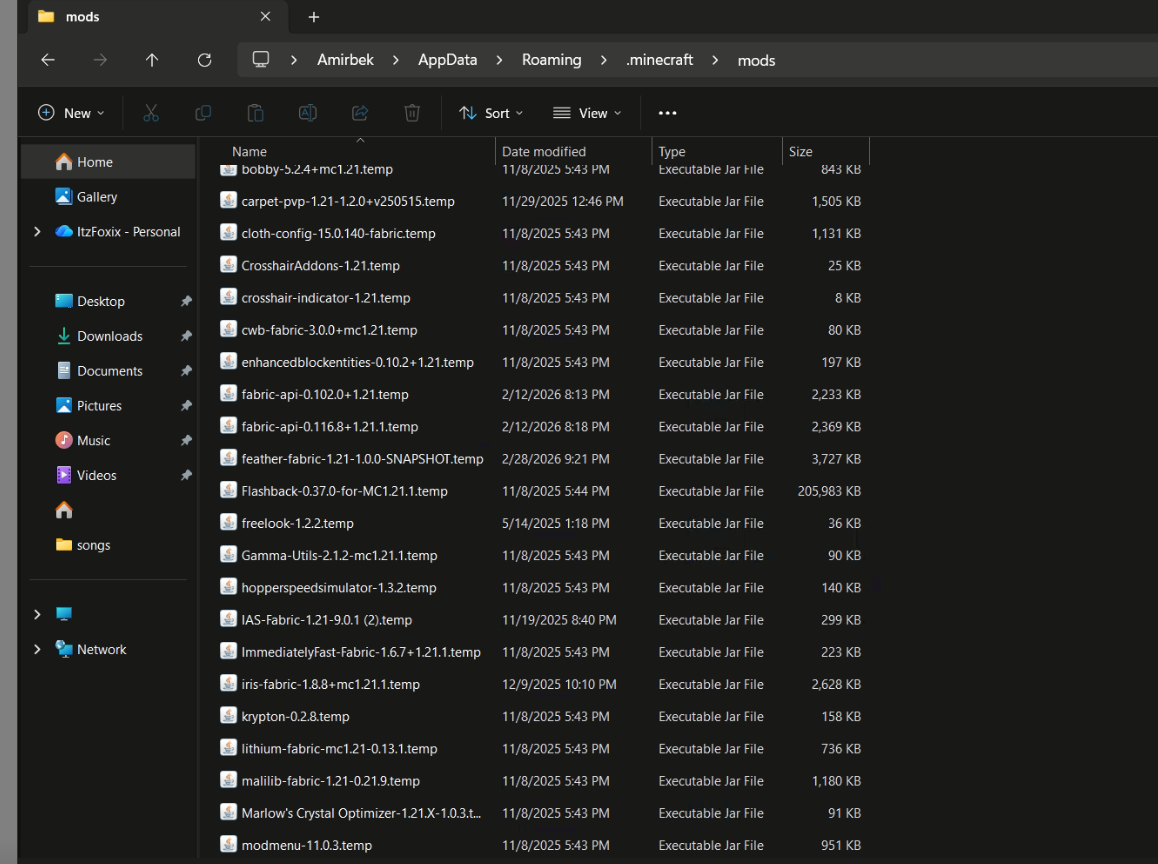Sort by the Size column header
Image resolution: width=1158 pixels, height=864 pixels.
(801, 151)
